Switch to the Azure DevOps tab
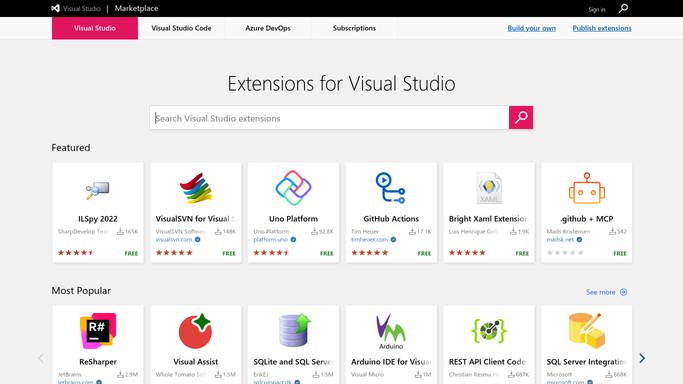This screenshot has width=683, height=384. coord(268,28)
